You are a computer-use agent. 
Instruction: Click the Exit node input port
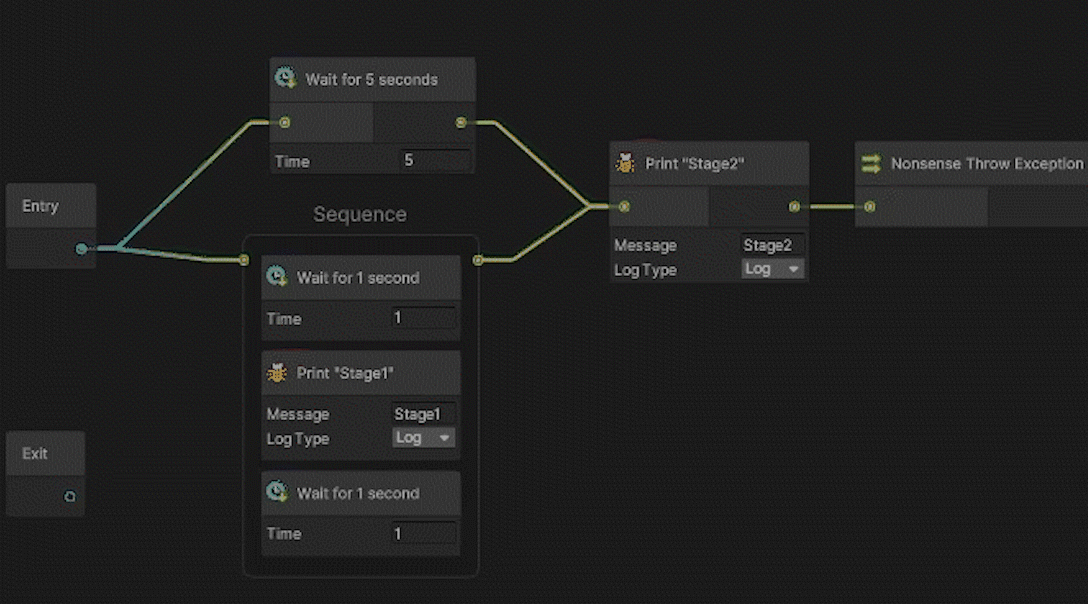pyautogui.click(x=70, y=496)
